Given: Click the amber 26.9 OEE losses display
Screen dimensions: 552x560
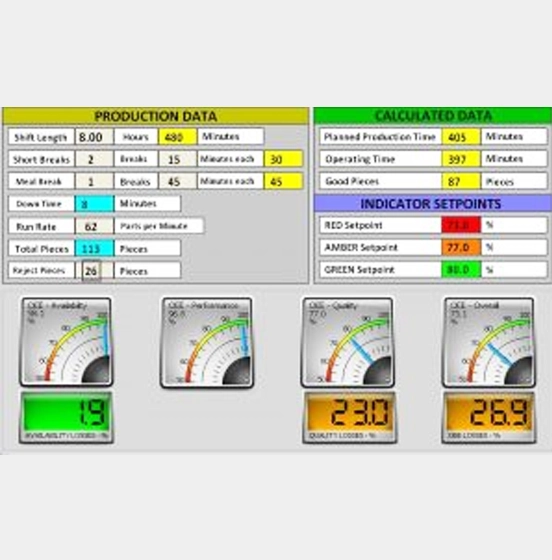Looking at the screenshot, I should (x=489, y=417).
